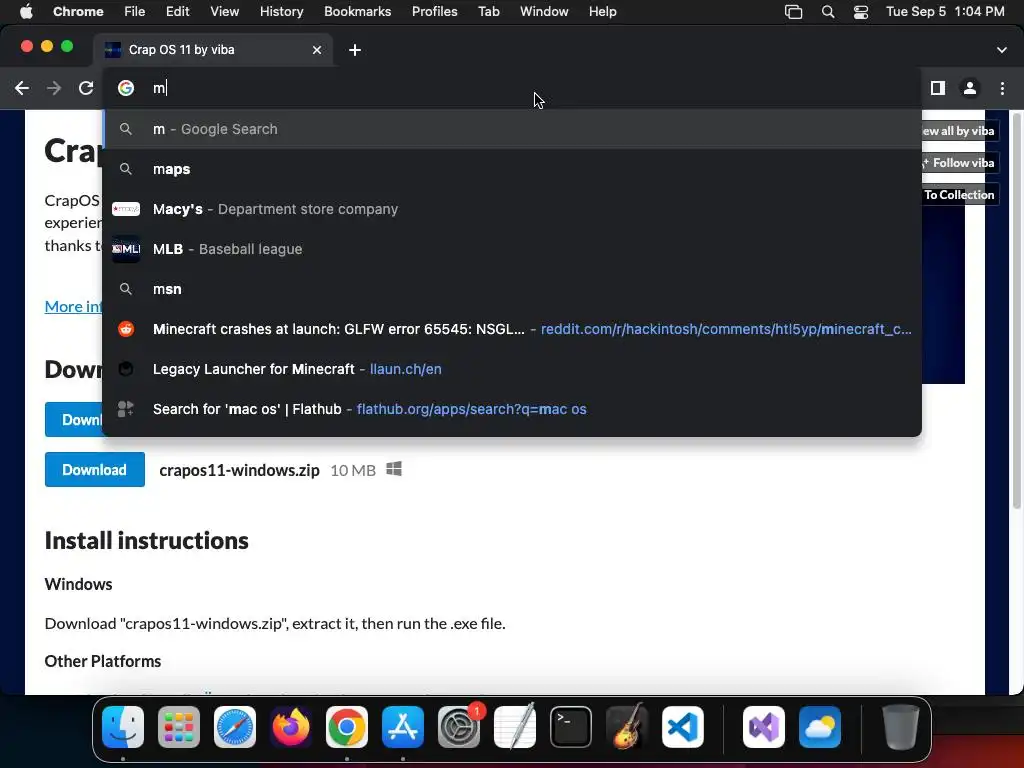This screenshot has height=768, width=1024.
Task: Open Finder from the Dock
Action: [123, 727]
